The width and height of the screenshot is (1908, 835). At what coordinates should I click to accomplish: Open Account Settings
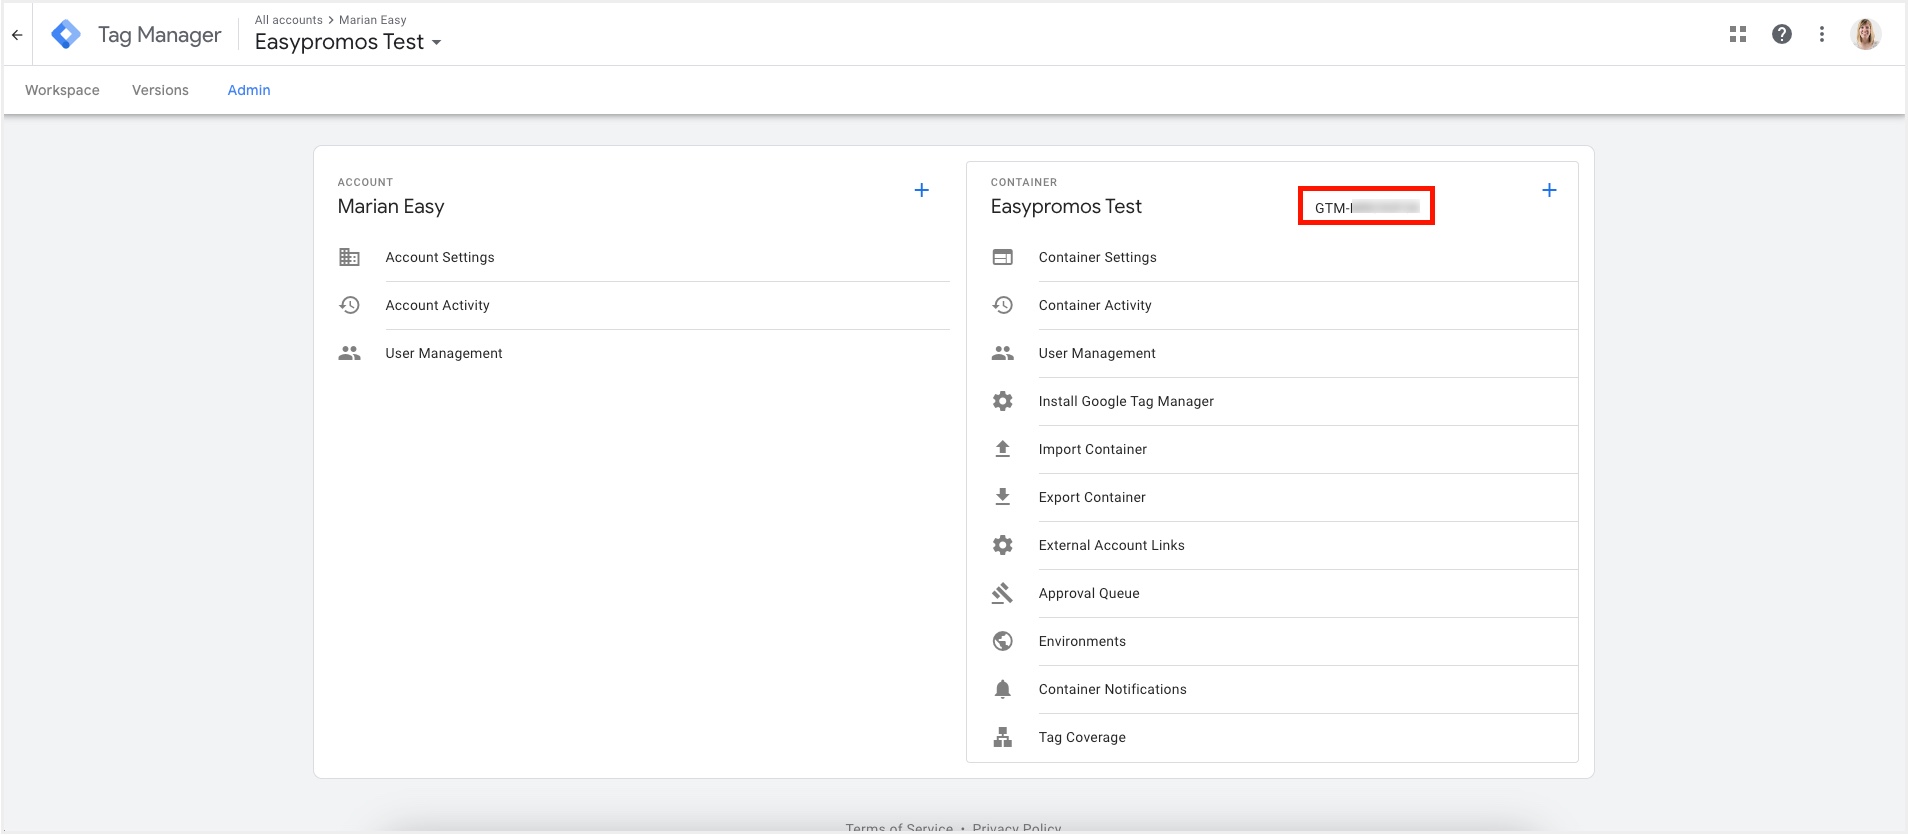440,257
